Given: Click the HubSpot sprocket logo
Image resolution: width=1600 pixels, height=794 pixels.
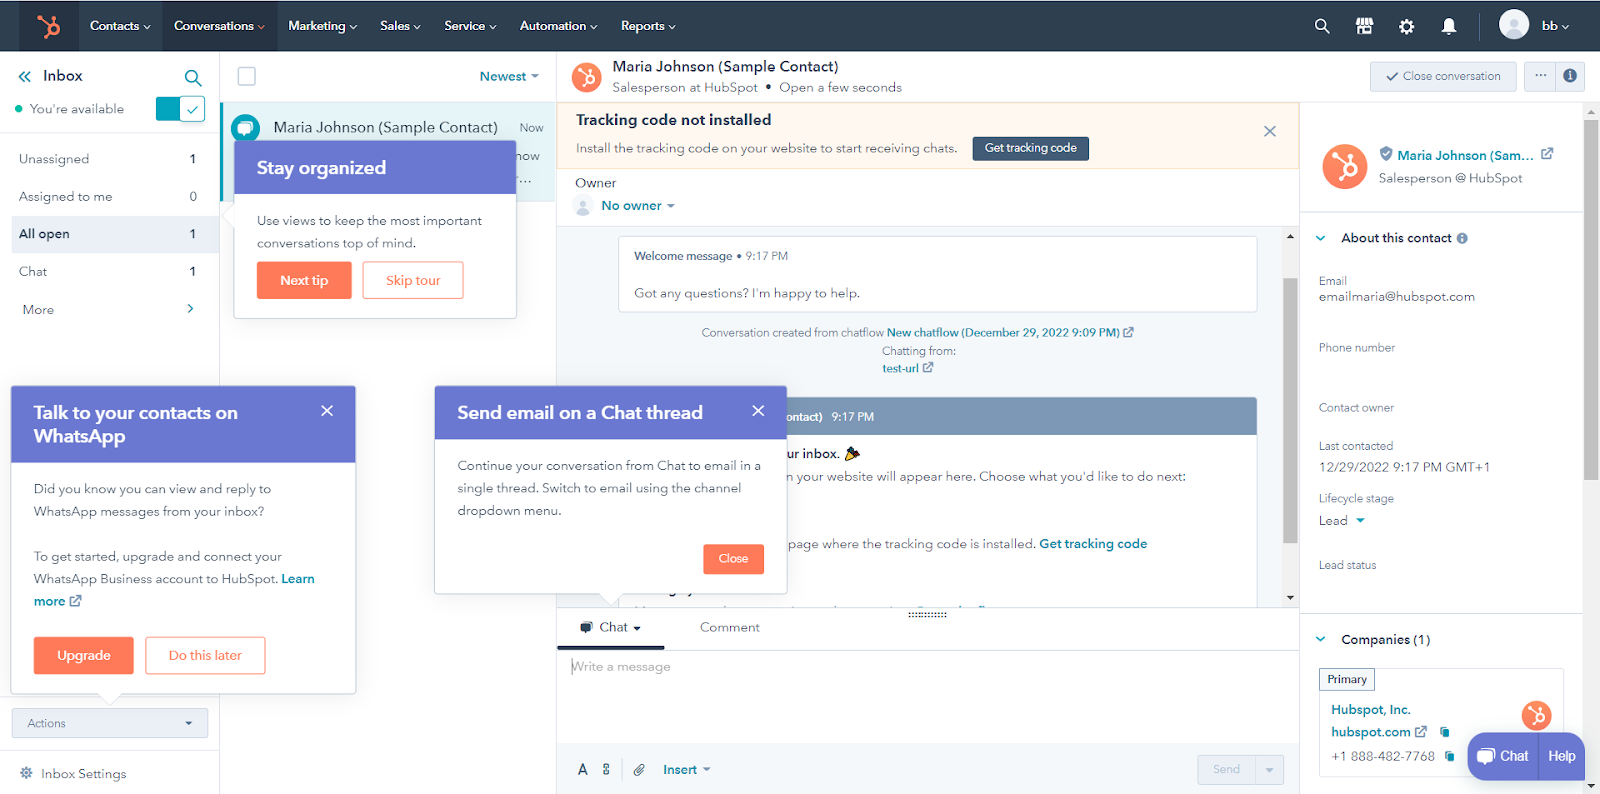Looking at the screenshot, I should pyautogui.click(x=48, y=26).
